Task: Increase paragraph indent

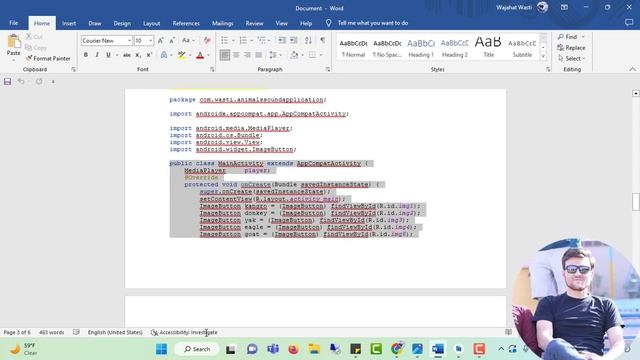Action: [293, 40]
